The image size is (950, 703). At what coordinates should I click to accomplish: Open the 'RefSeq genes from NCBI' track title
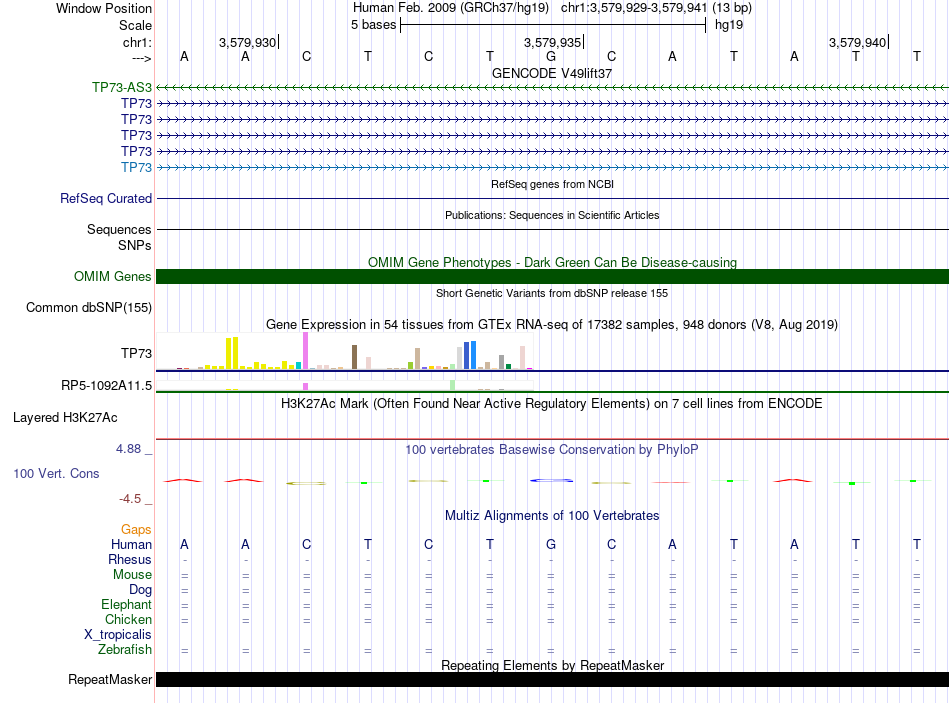(552, 184)
